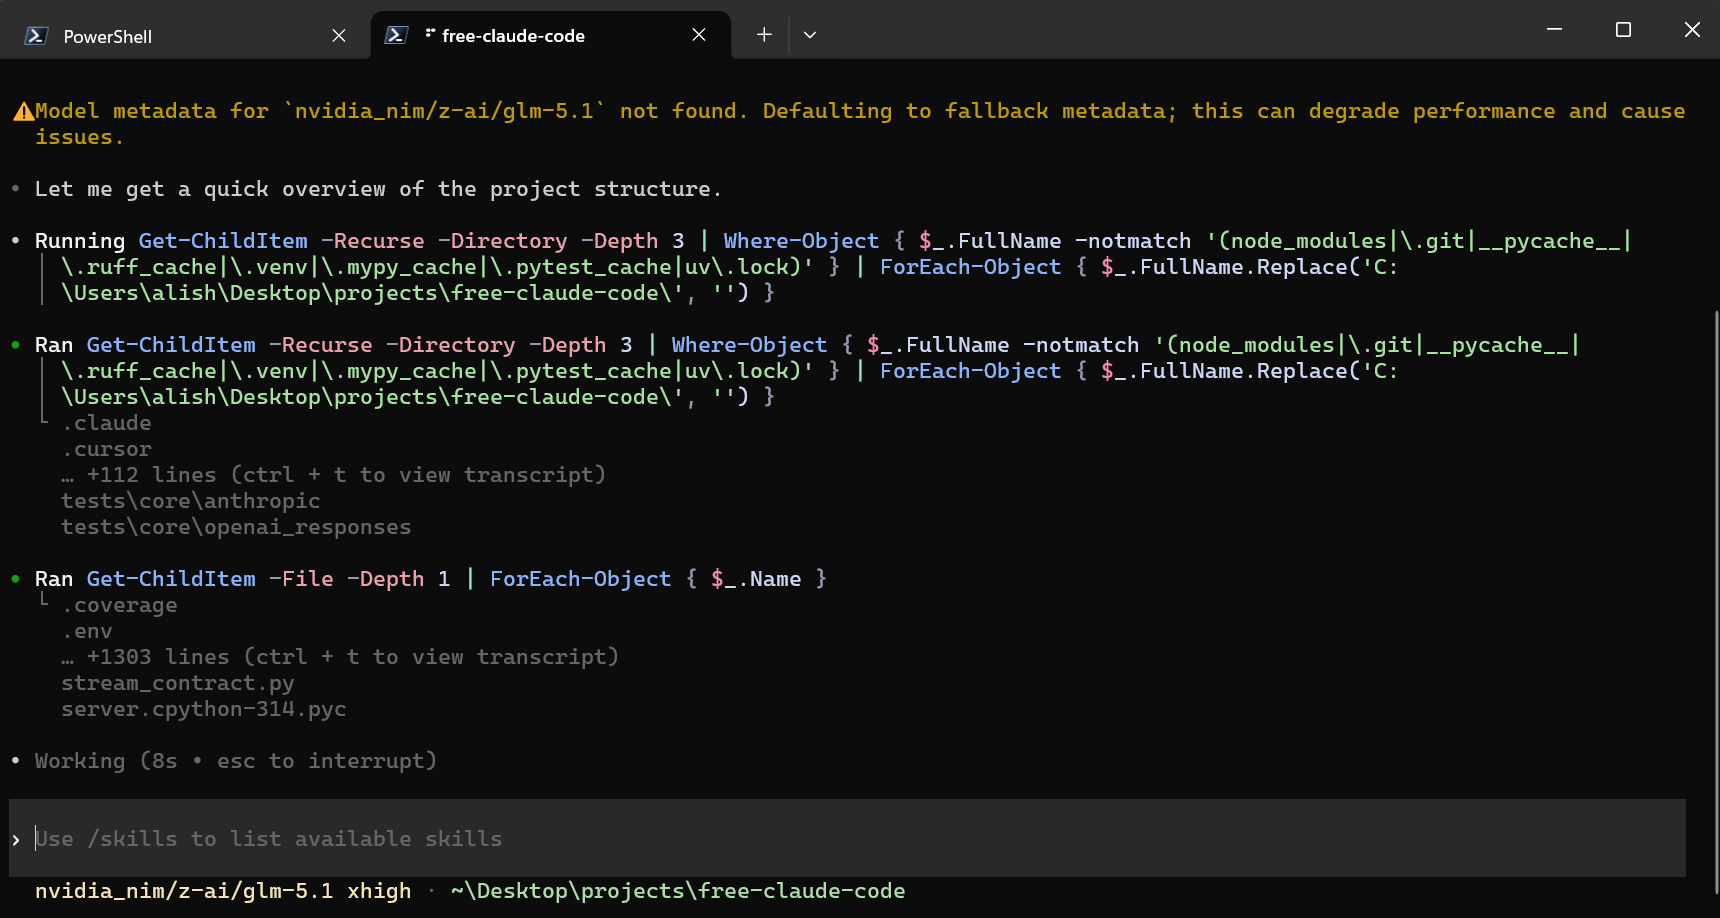This screenshot has width=1720, height=918.
Task: Focus the skills prompt input field
Action: tap(847, 838)
